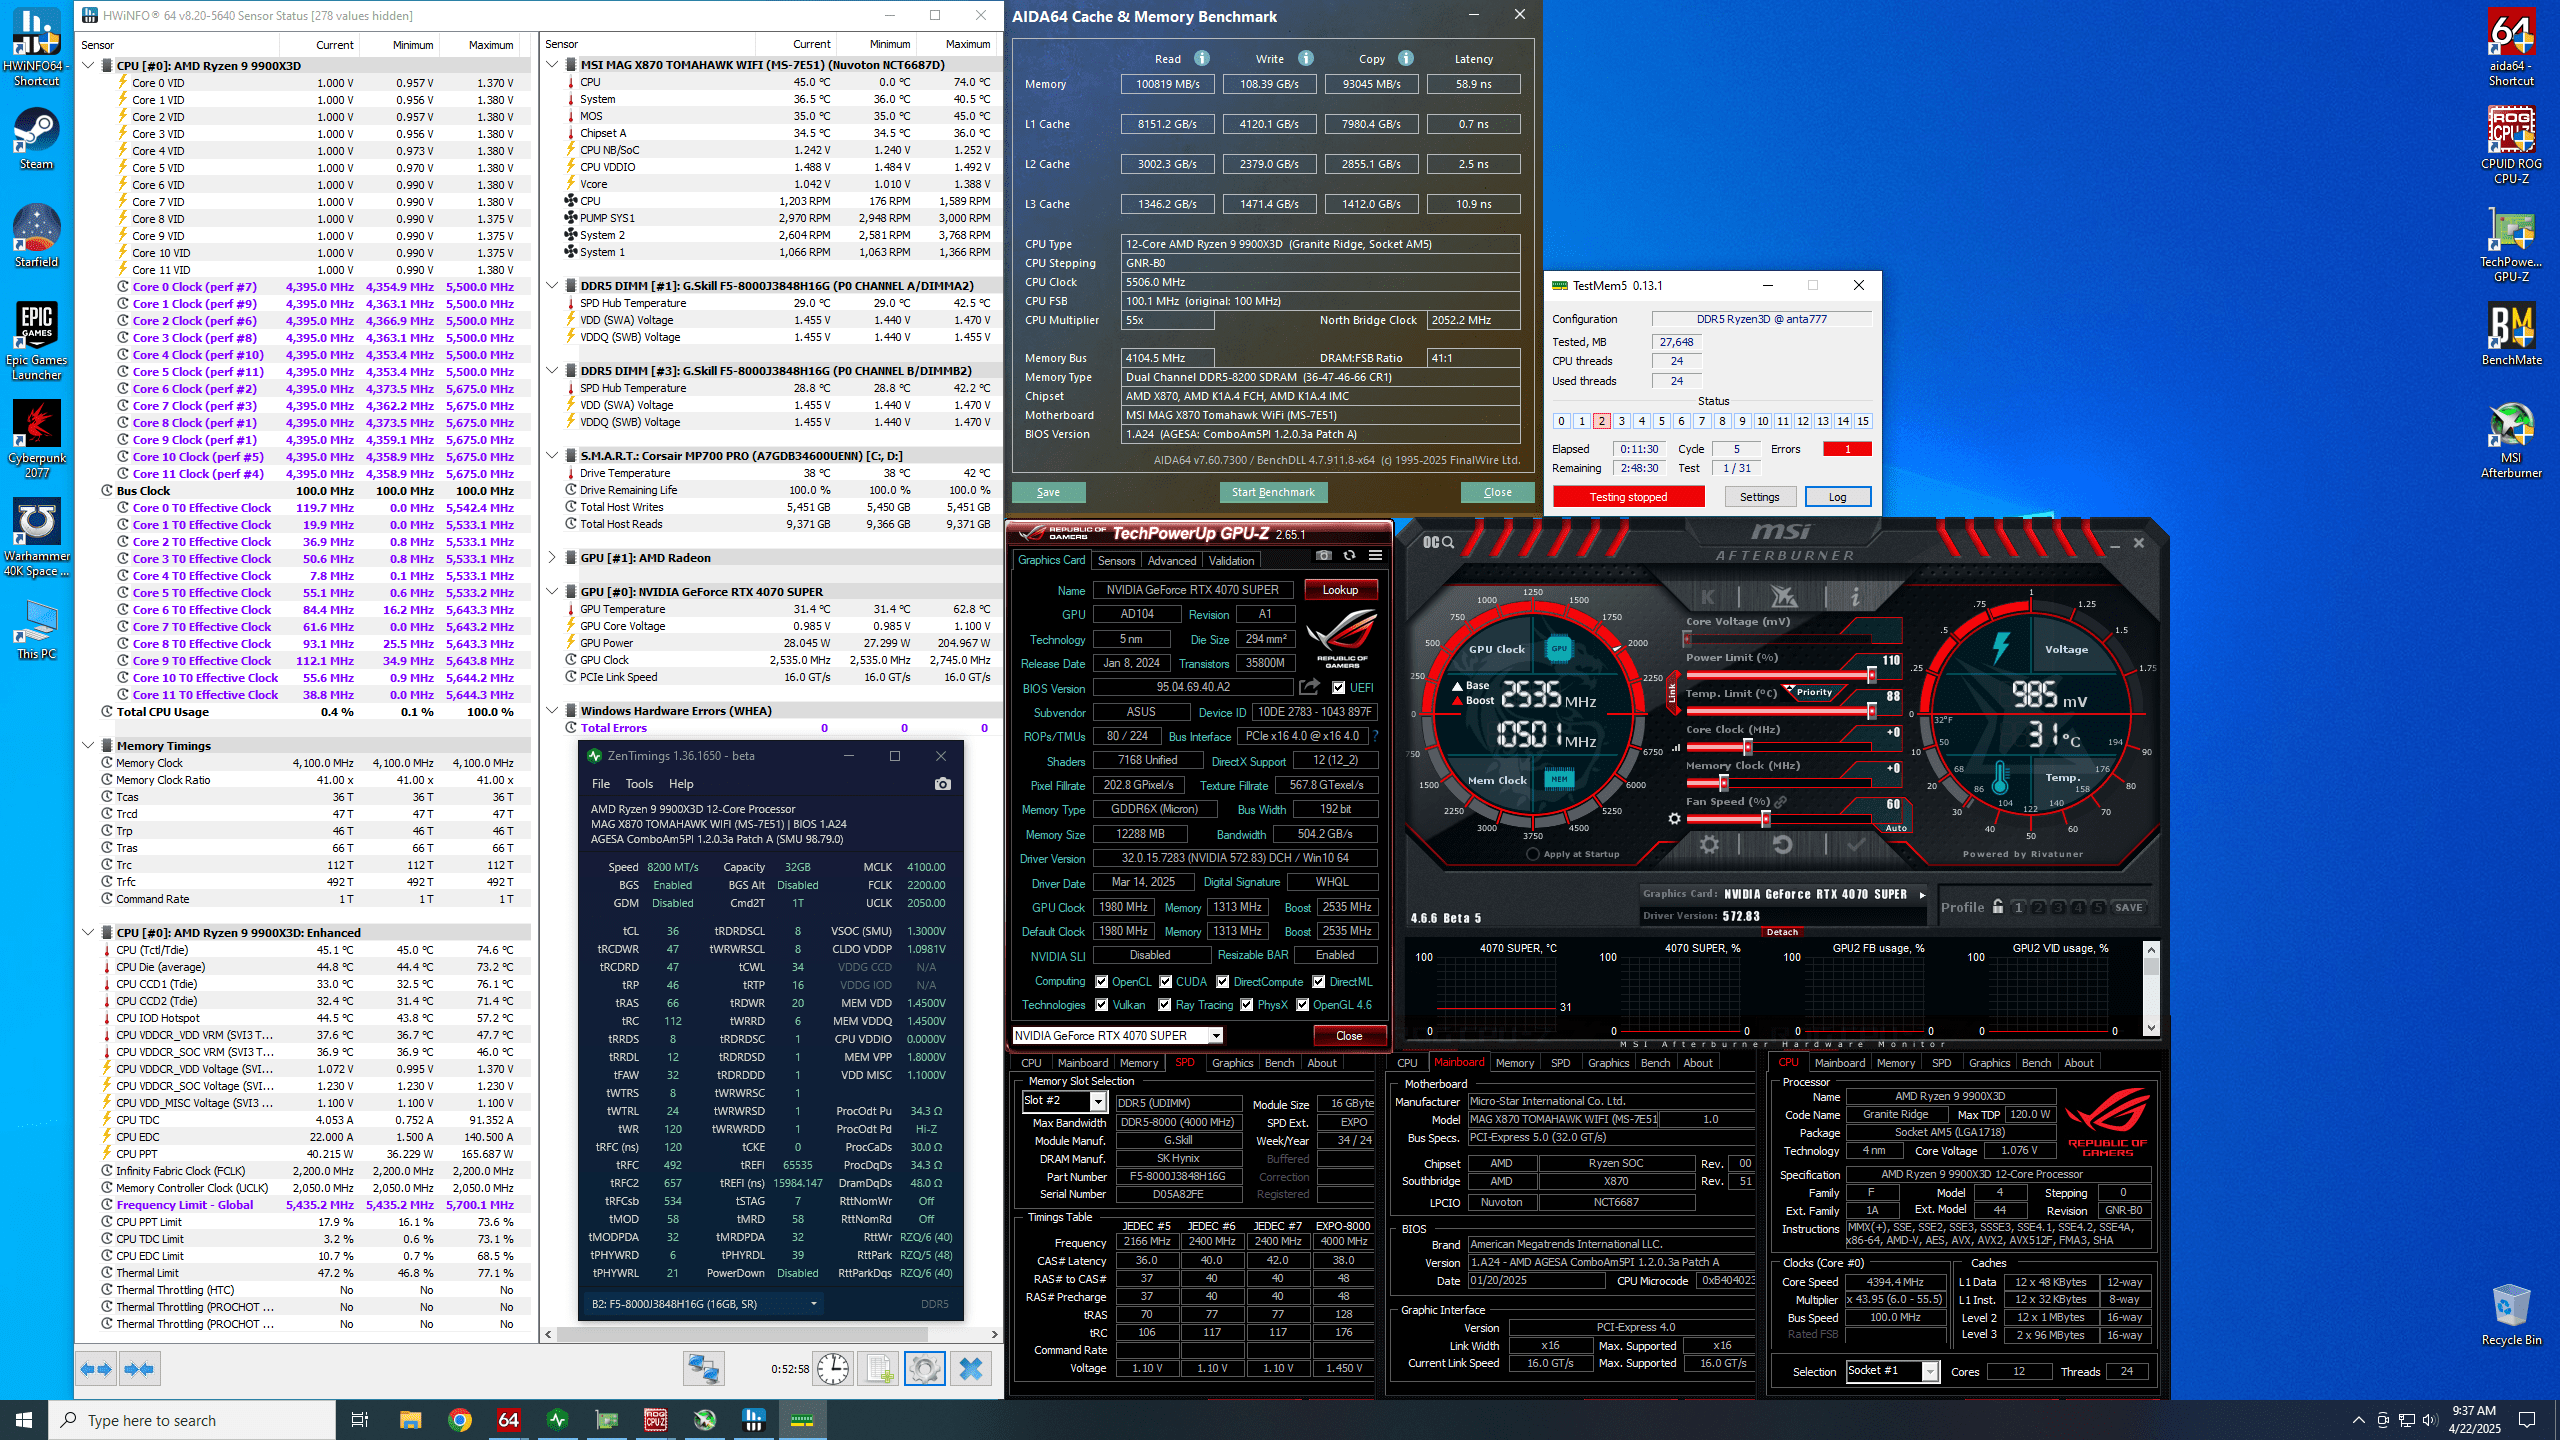
Task: Click GPU-Z refresh icon
Action: [1349, 556]
